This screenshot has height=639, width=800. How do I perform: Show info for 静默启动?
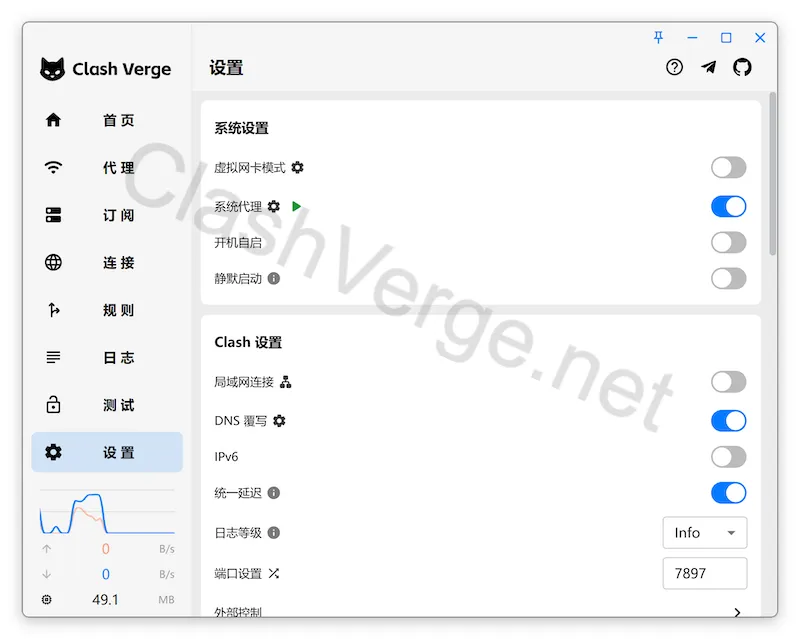pyautogui.click(x=273, y=278)
